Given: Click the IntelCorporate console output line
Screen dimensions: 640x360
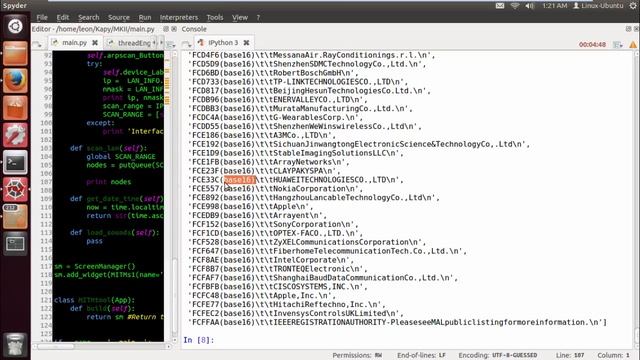Looking at the screenshot, I should [x=271, y=260].
